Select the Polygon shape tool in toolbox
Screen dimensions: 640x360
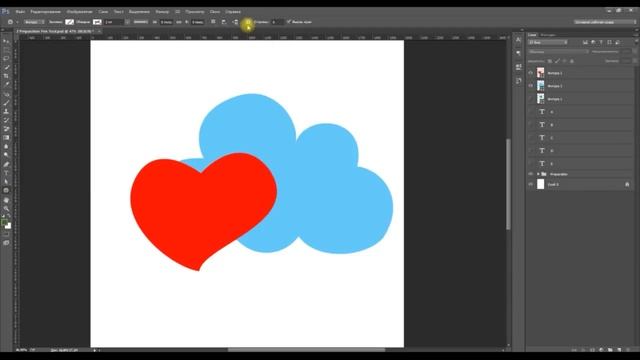click(x=6, y=191)
